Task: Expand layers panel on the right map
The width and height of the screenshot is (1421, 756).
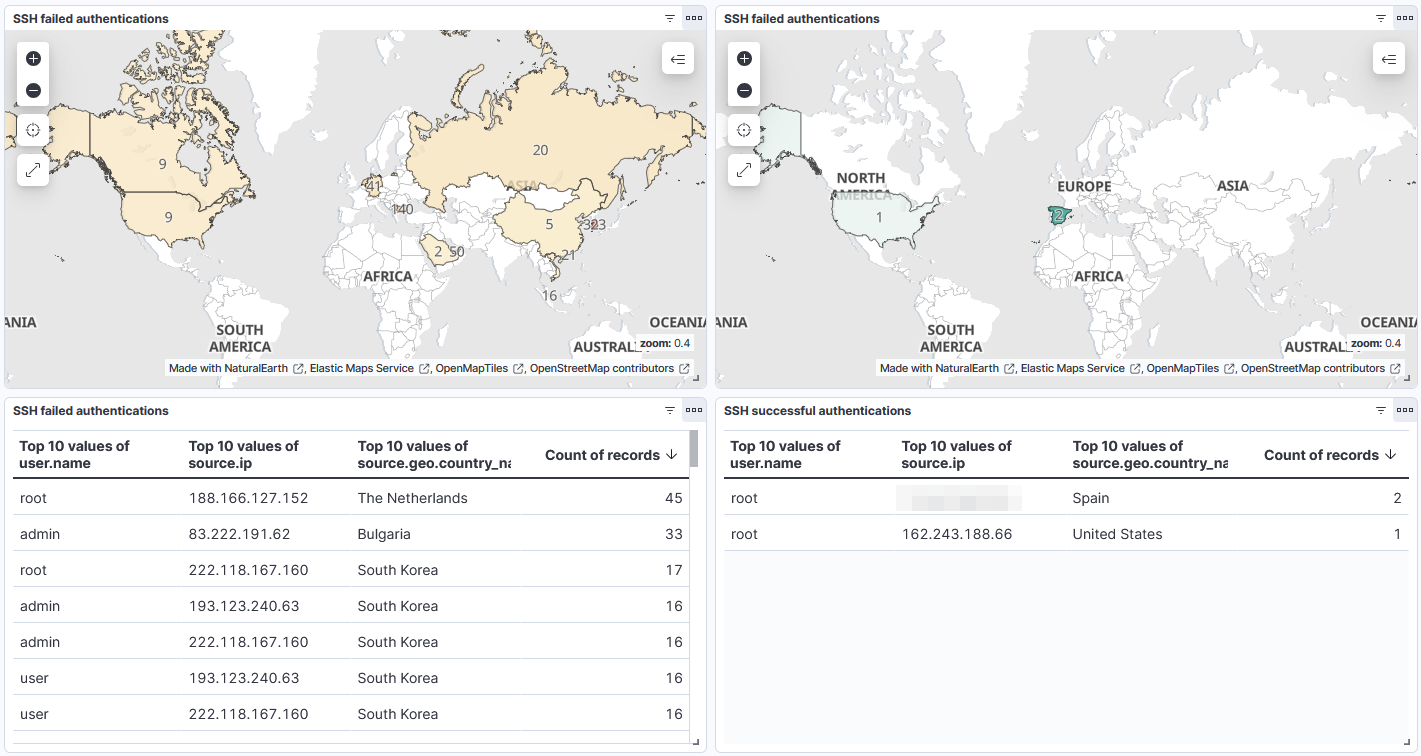Action: click(1389, 59)
